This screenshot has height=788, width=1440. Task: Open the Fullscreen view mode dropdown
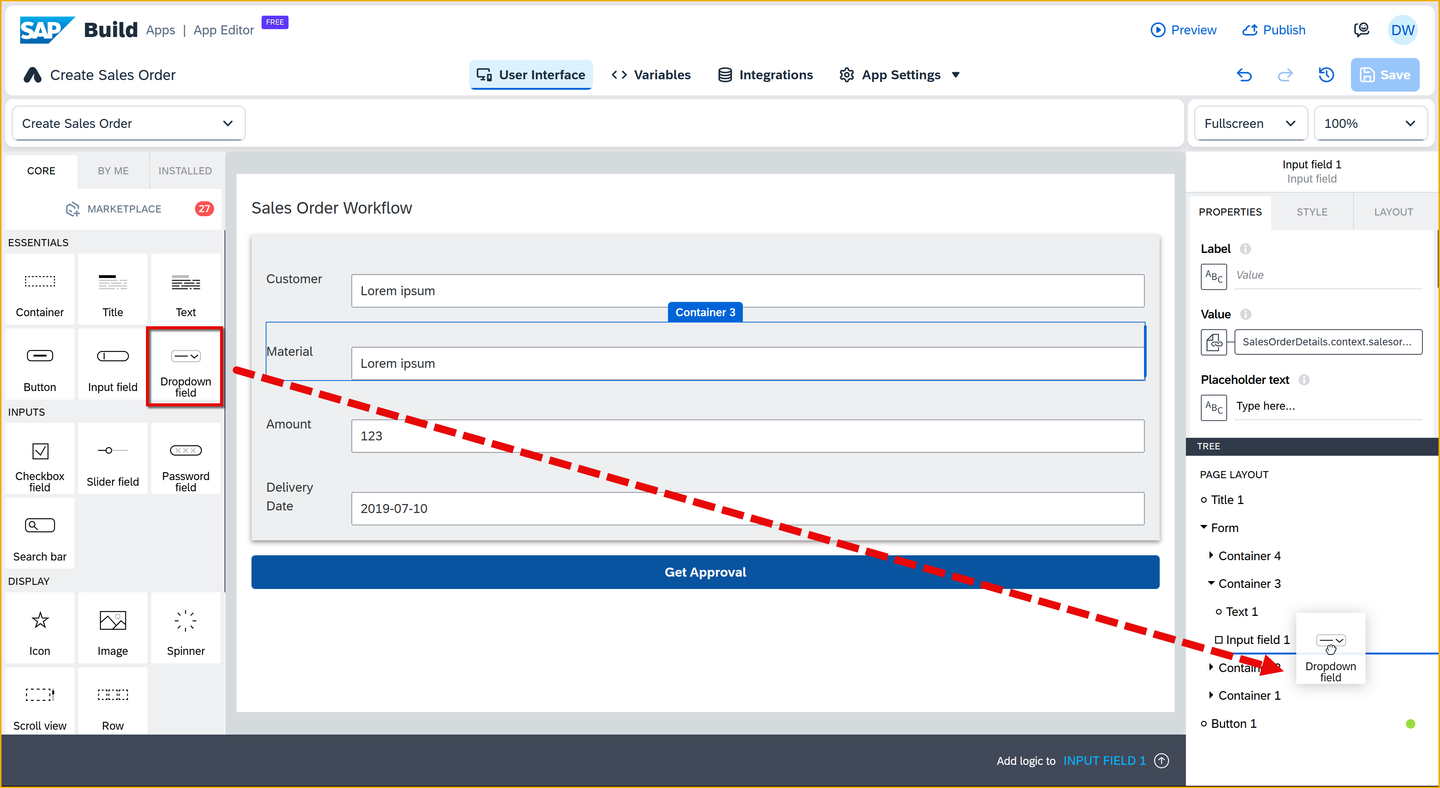pos(1251,123)
